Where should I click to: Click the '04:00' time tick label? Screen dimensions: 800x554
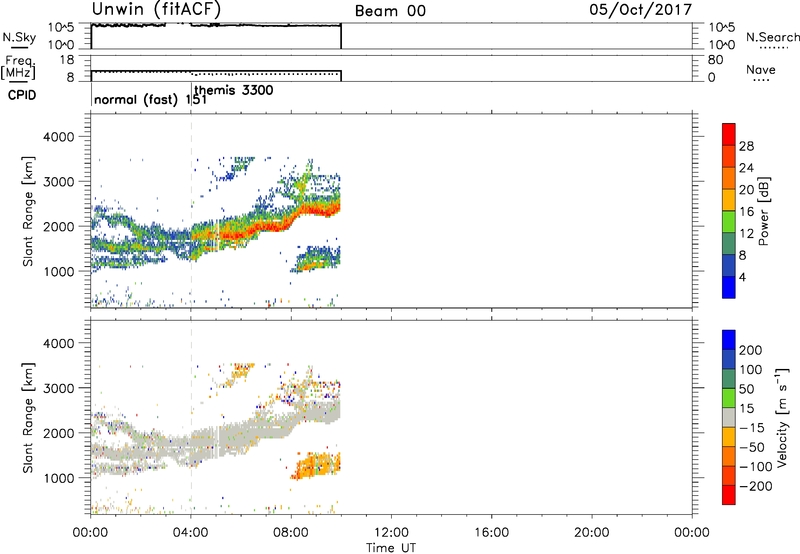click(x=191, y=533)
